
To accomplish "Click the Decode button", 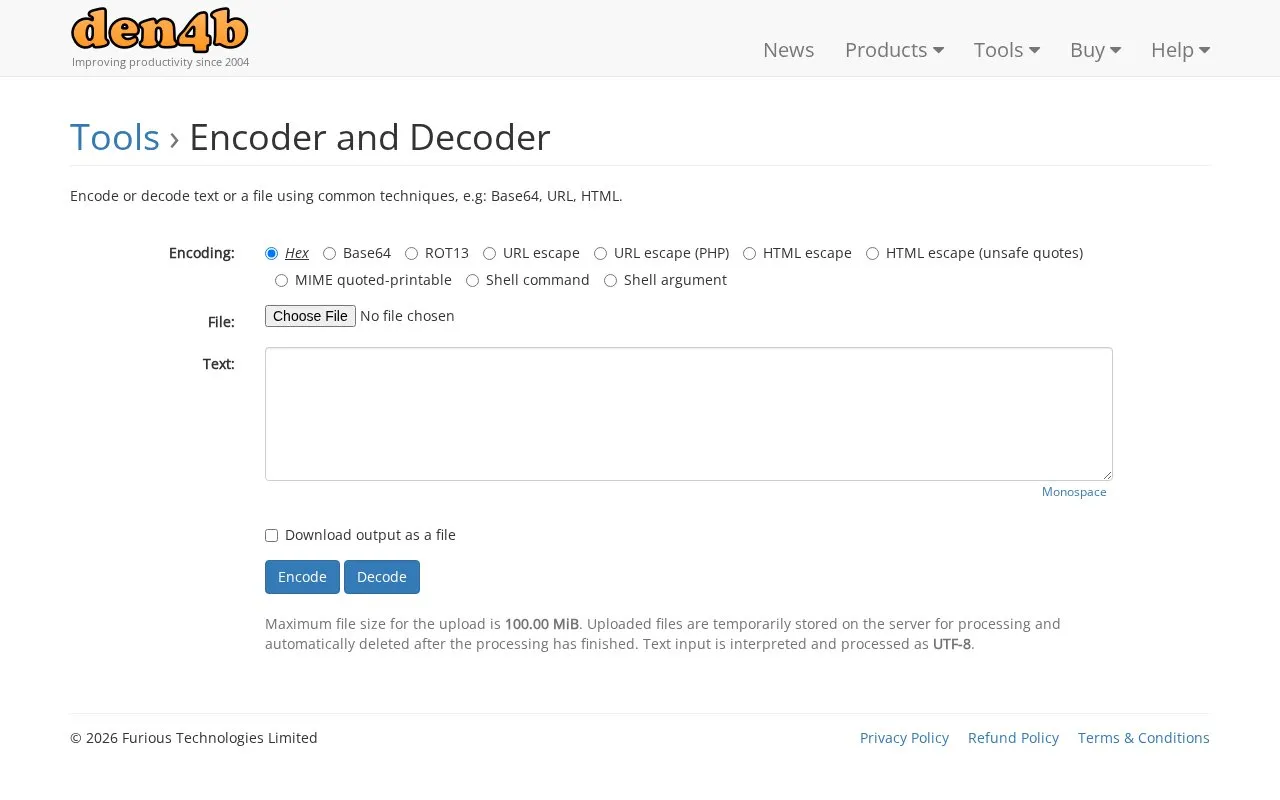I will coord(382,577).
